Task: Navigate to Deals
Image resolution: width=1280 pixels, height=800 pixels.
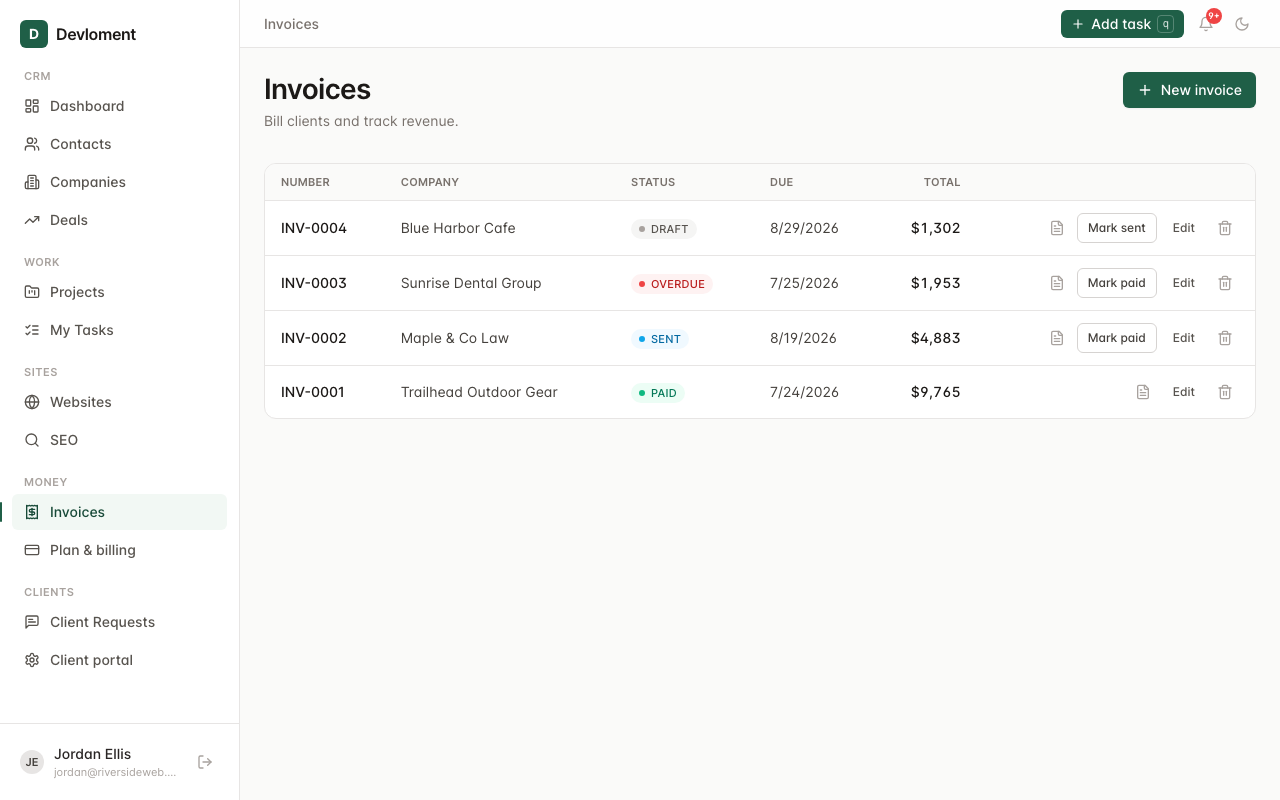Action: (119, 220)
